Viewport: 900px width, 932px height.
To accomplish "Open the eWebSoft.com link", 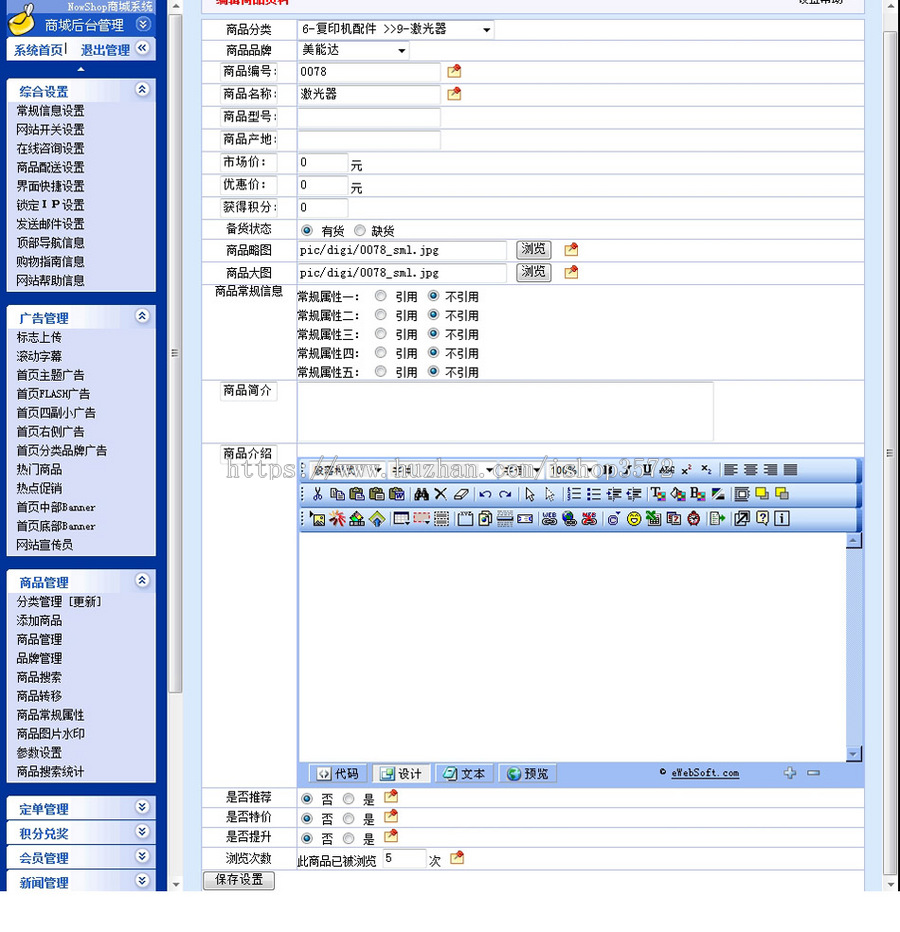I will point(705,773).
